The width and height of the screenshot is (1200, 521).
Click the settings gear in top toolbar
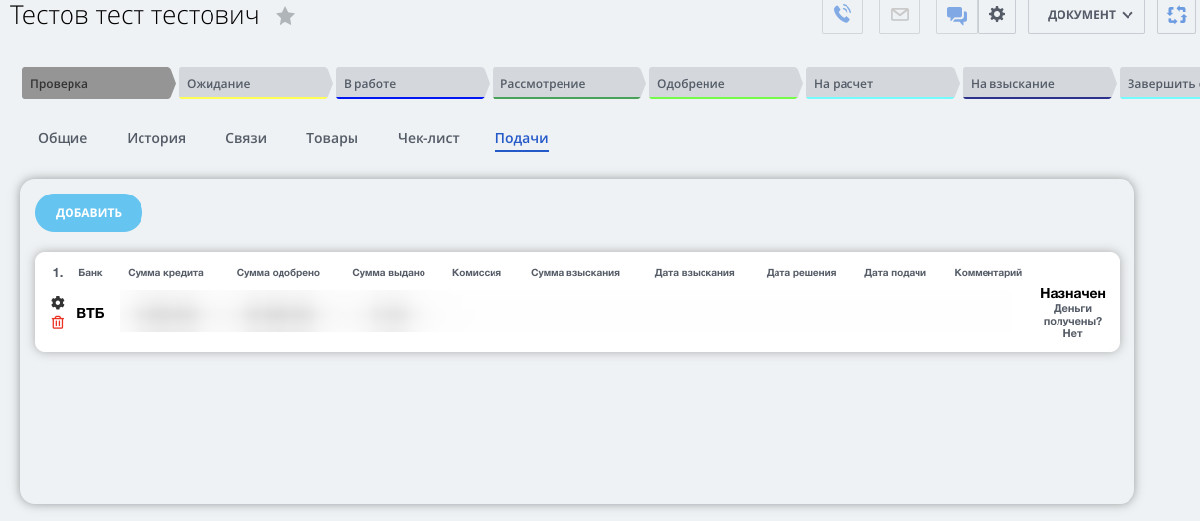point(996,15)
